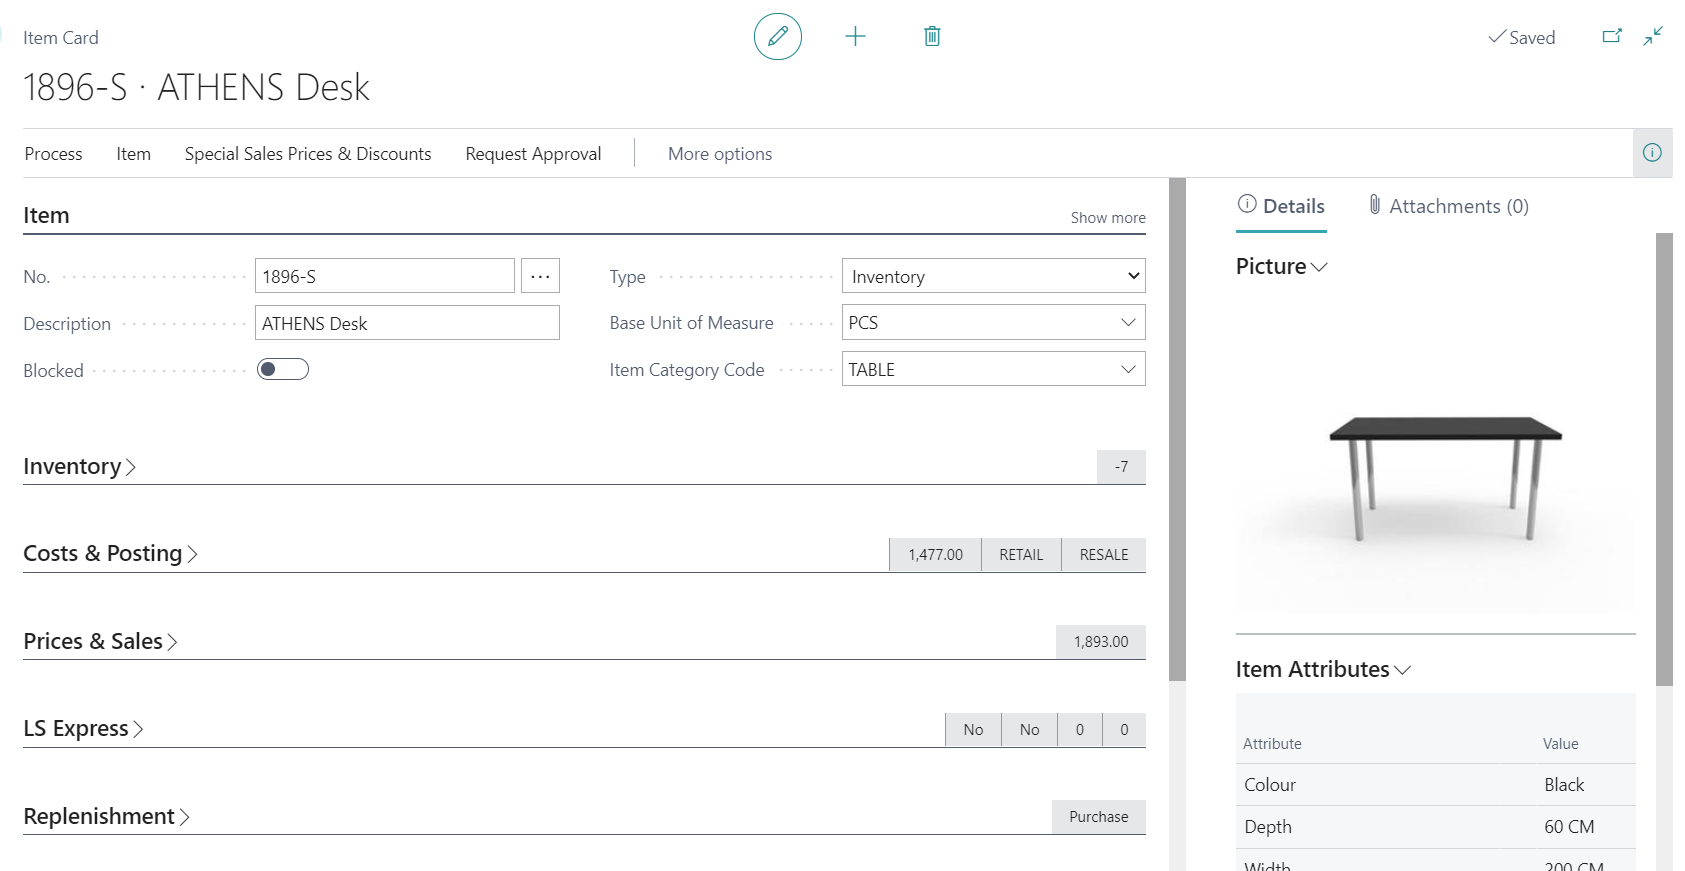Collapse the Picture section
The image size is (1685, 871).
[1281, 267]
